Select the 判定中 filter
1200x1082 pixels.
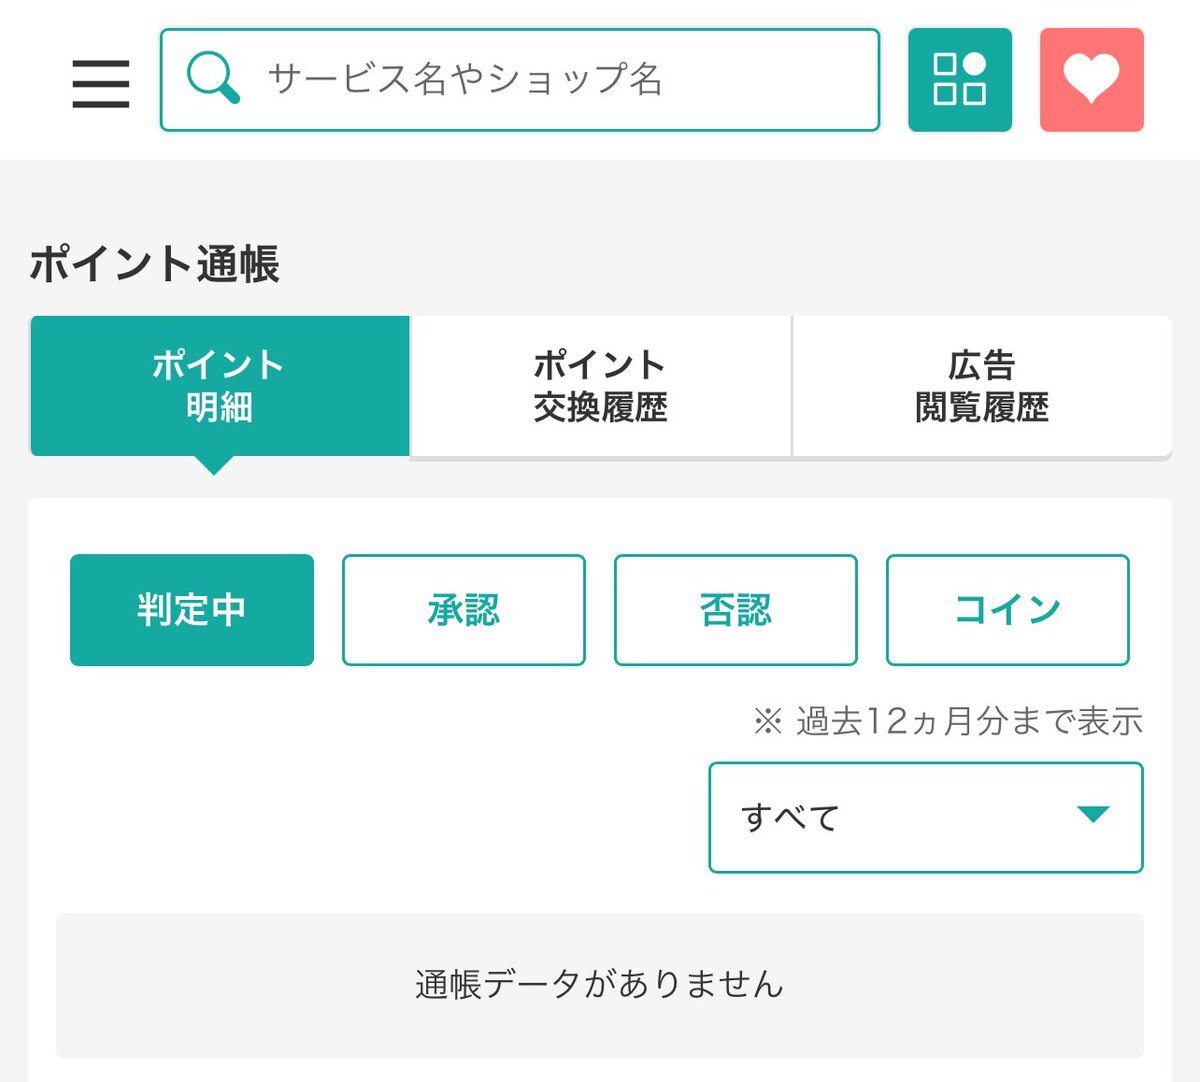point(192,610)
